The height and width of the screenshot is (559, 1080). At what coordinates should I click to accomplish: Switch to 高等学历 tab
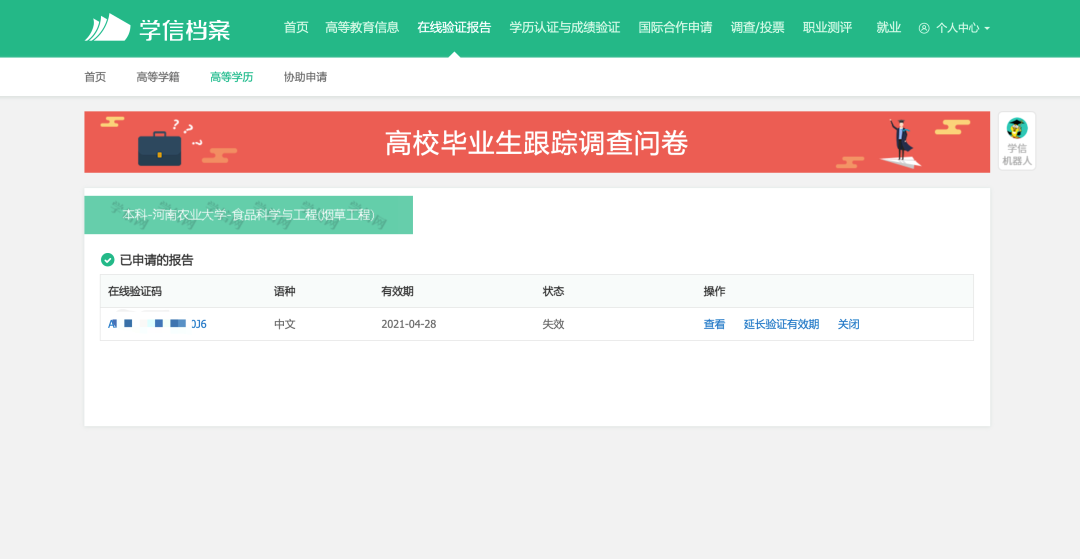(231, 77)
